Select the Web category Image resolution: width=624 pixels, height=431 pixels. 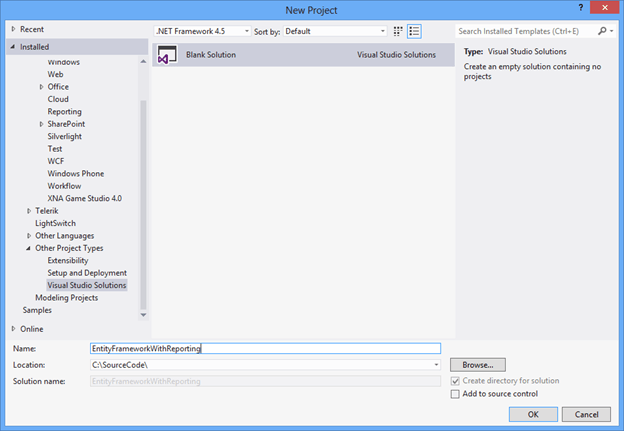click(55, 74)
